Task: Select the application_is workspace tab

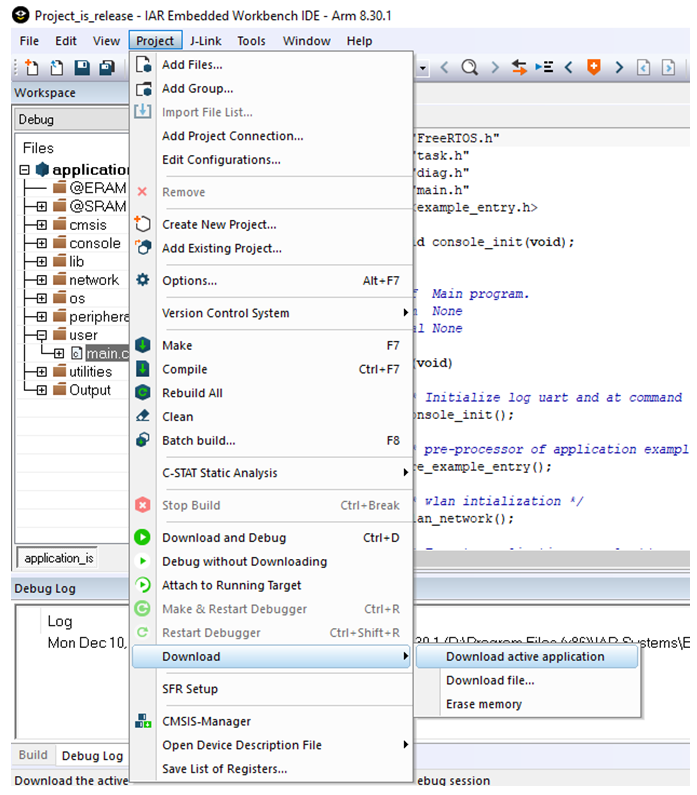Action: coord(58,558)
